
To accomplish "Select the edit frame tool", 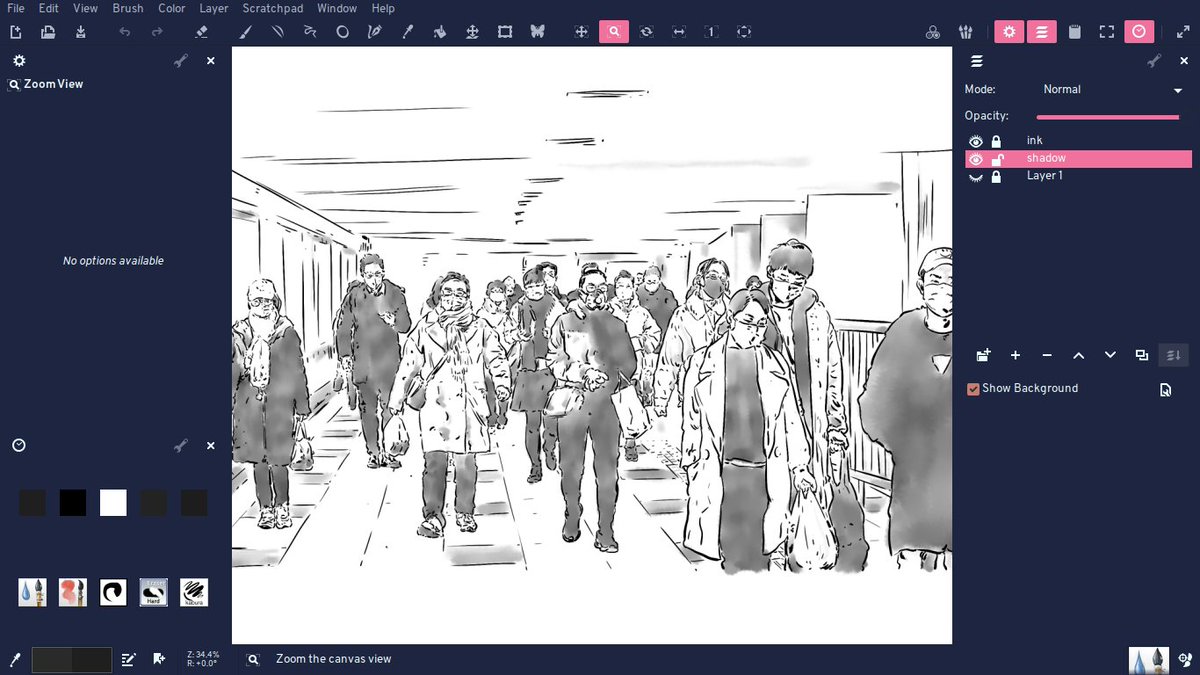I will pyautogui.click(x=505, y=32).
